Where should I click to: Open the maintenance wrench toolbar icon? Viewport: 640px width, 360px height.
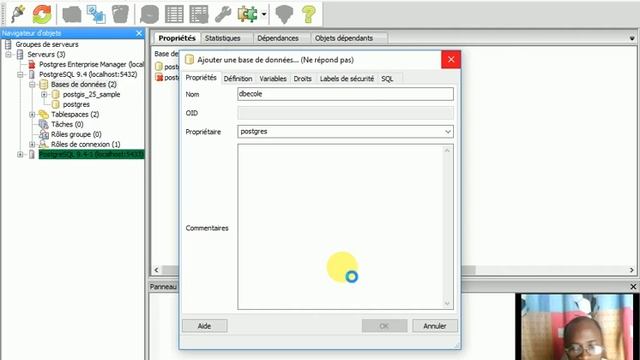pyautogui.click(x=223, y=14)
